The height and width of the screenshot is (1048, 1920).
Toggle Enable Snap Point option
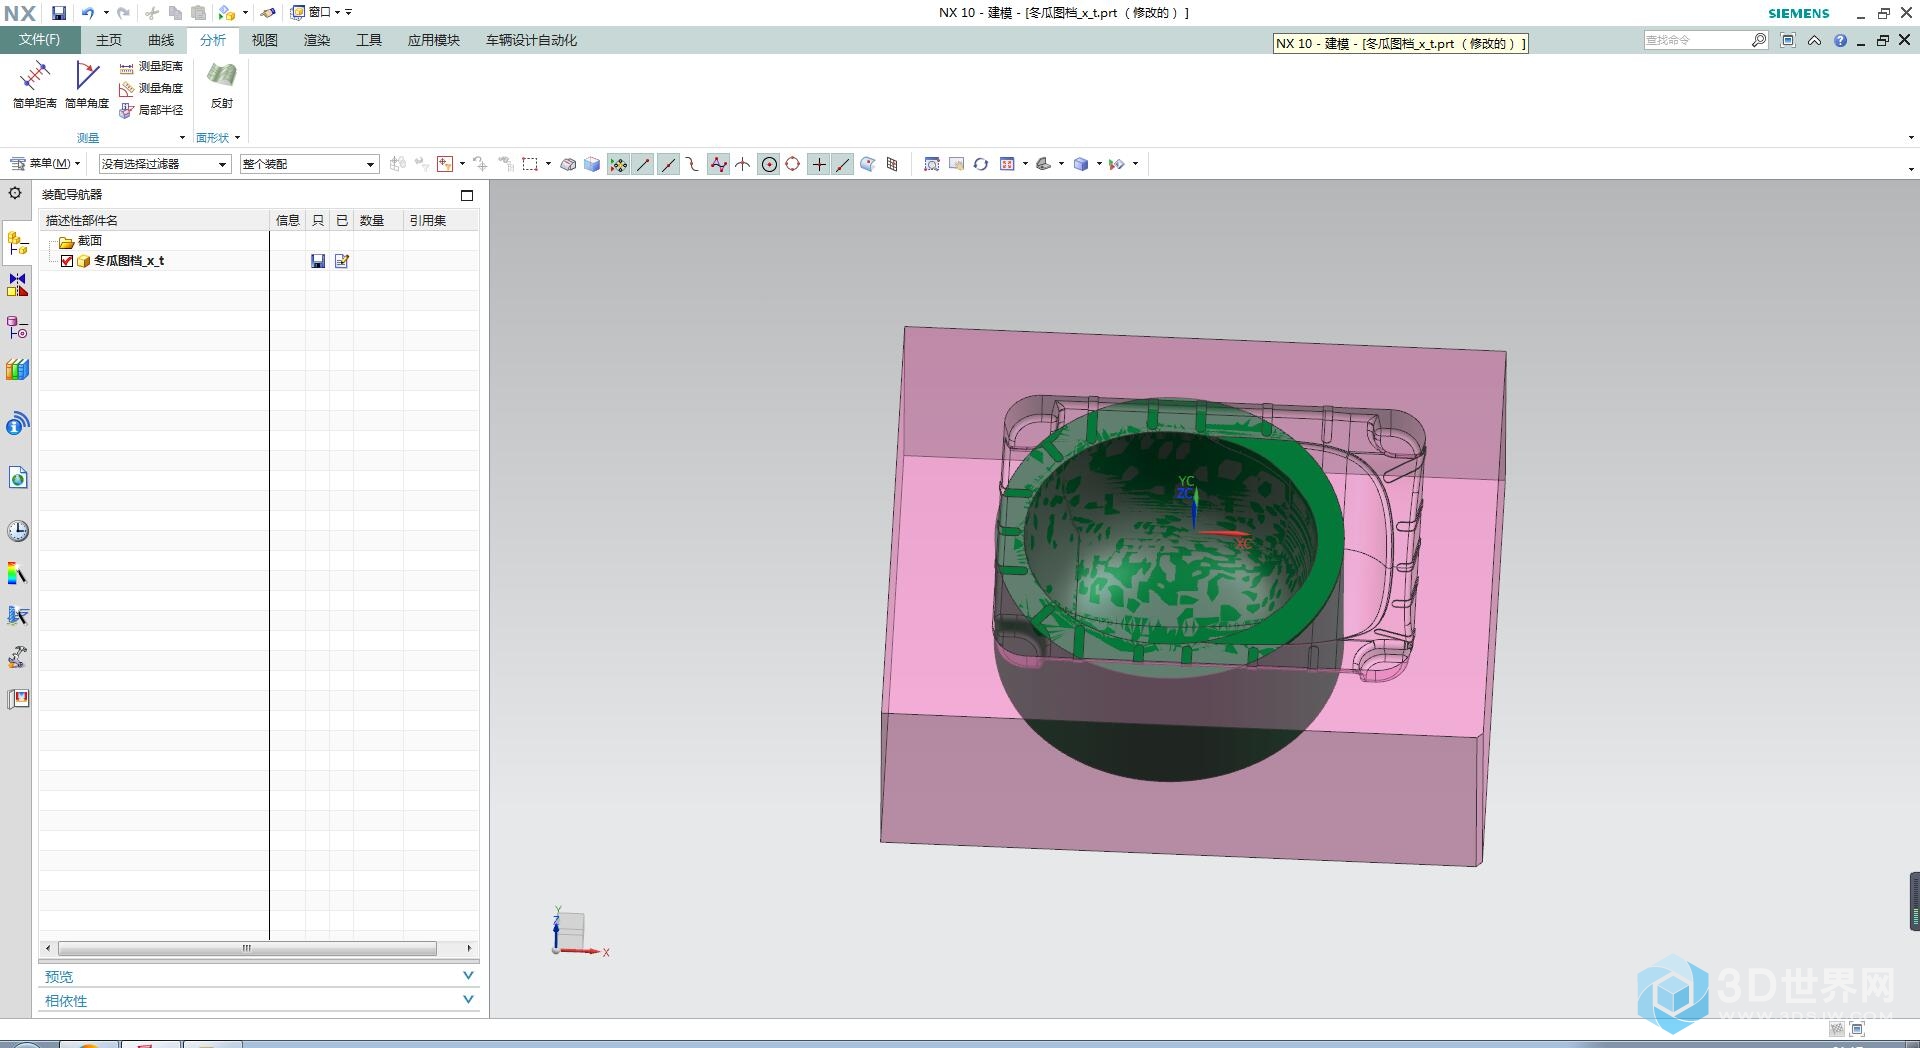coord(619,164)
